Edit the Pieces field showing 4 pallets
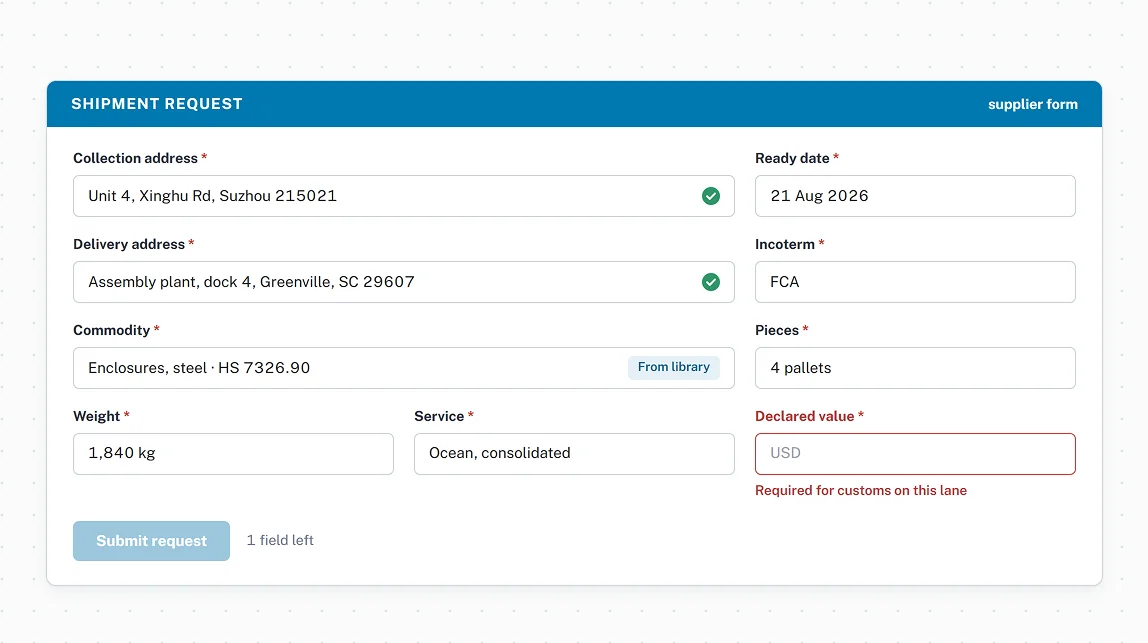1148x643 pixels. pyautogui.click(x=915, y=368)
